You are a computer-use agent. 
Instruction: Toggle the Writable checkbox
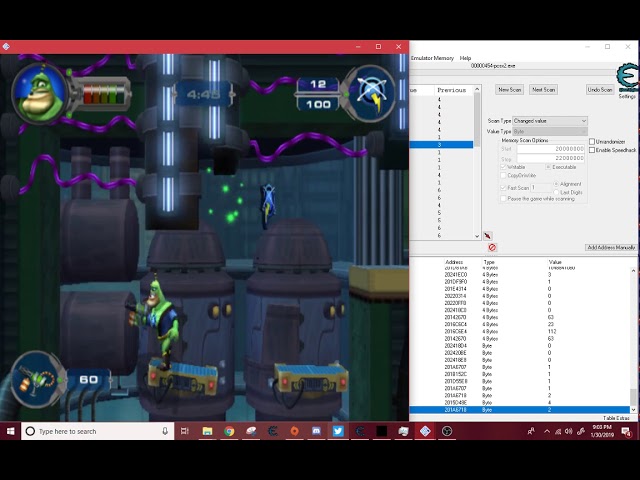point(503,167)
